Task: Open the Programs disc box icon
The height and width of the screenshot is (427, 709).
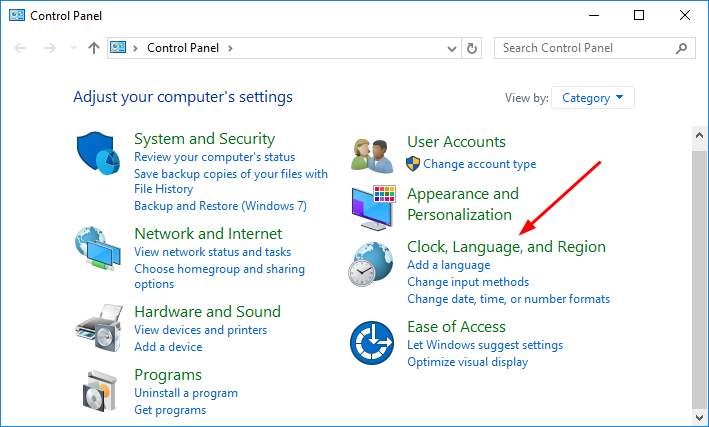Action: 100,391
